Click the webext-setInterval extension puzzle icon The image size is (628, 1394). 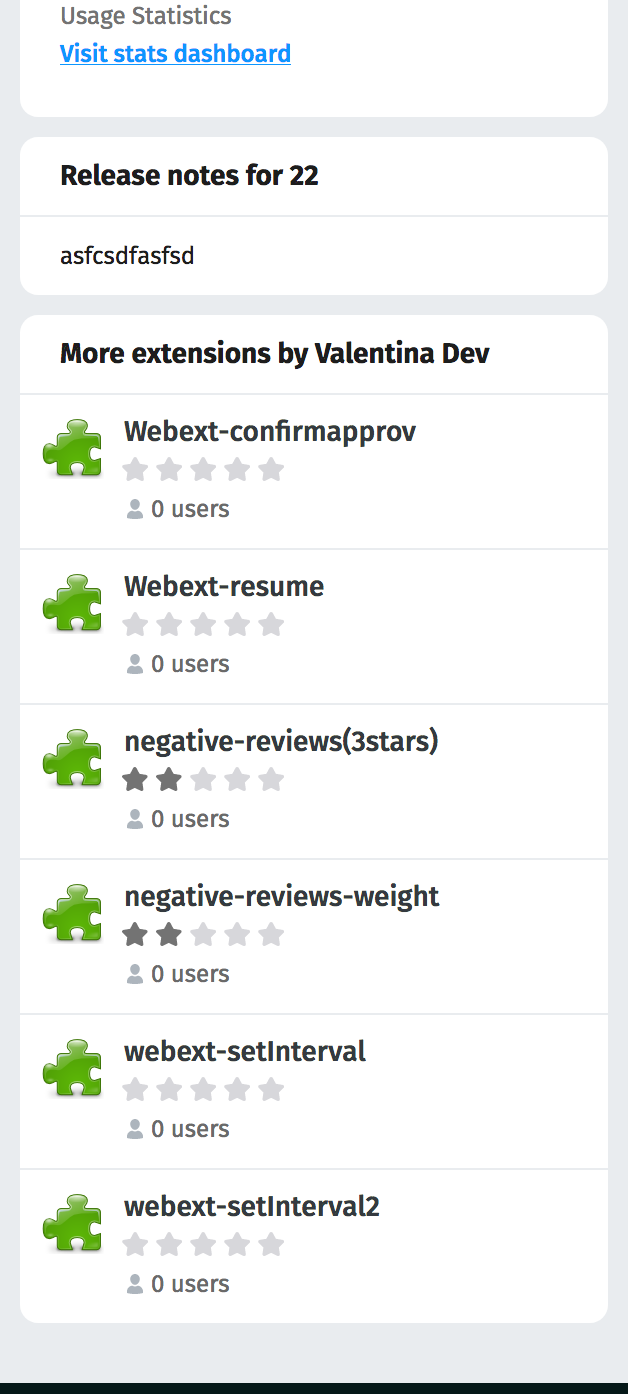coord(72,1068)
